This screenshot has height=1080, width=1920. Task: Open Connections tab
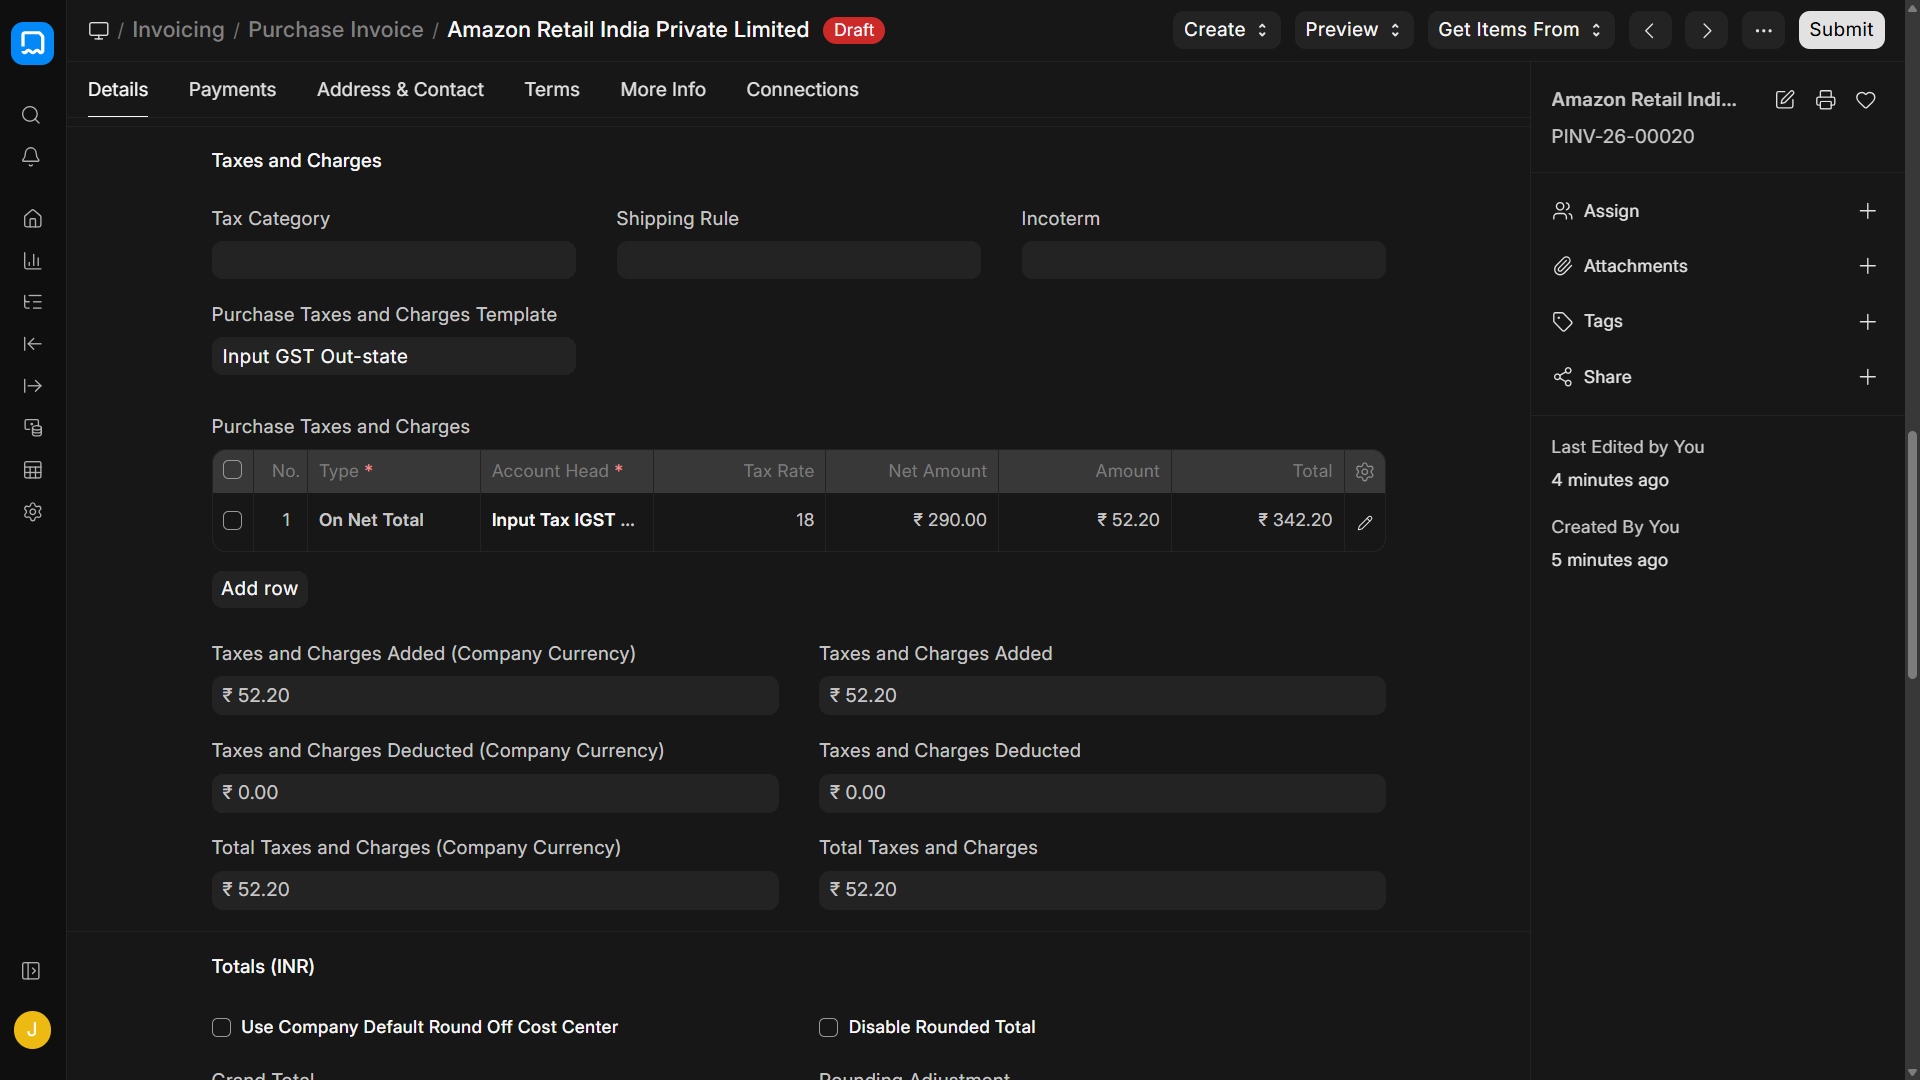coord(802,90)
